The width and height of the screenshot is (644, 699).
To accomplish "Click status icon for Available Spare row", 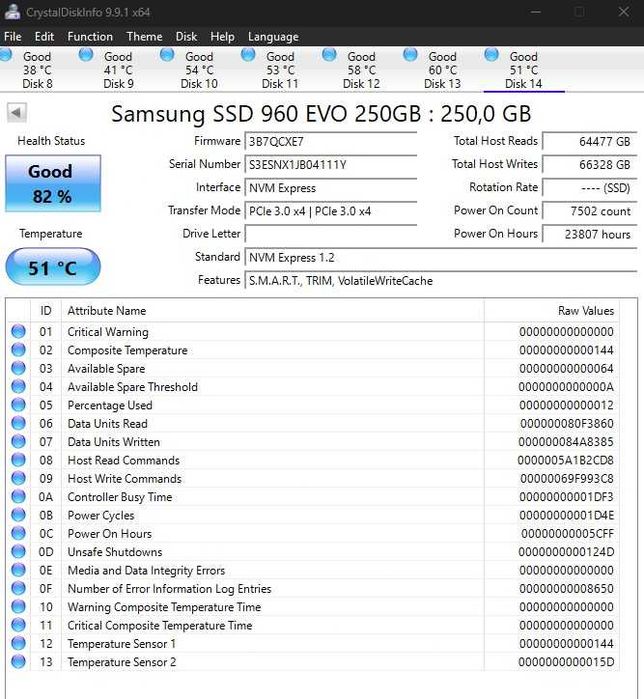I will (18, 368).
